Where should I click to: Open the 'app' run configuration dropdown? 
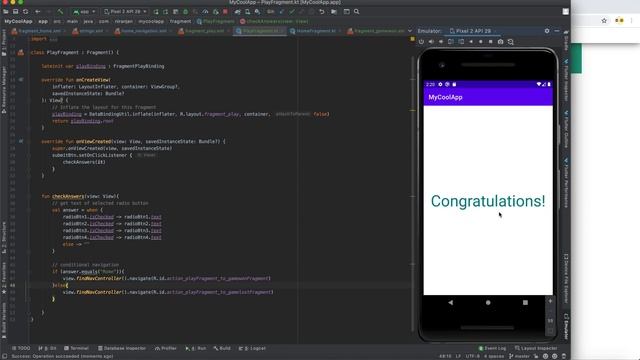pos(84,11)
